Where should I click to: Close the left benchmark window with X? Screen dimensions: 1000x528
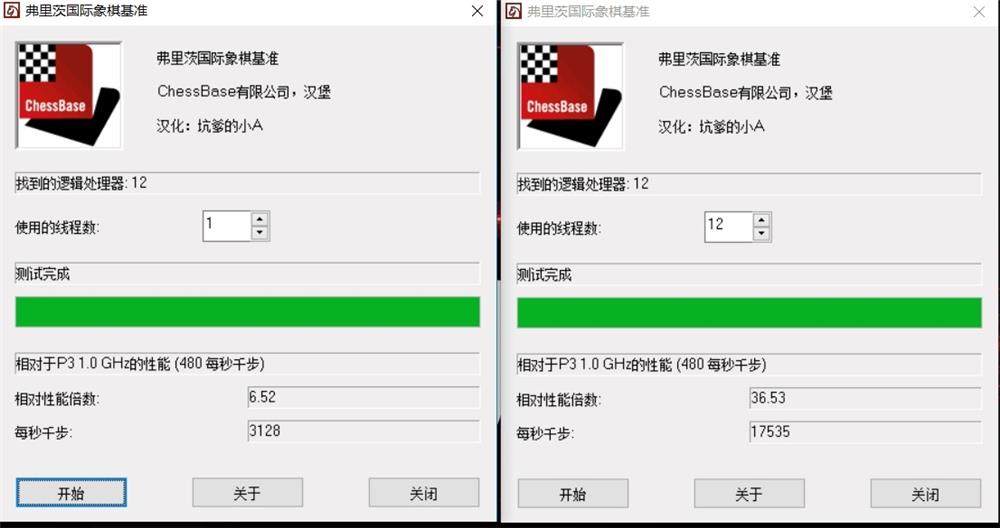[x=477, y=11]
